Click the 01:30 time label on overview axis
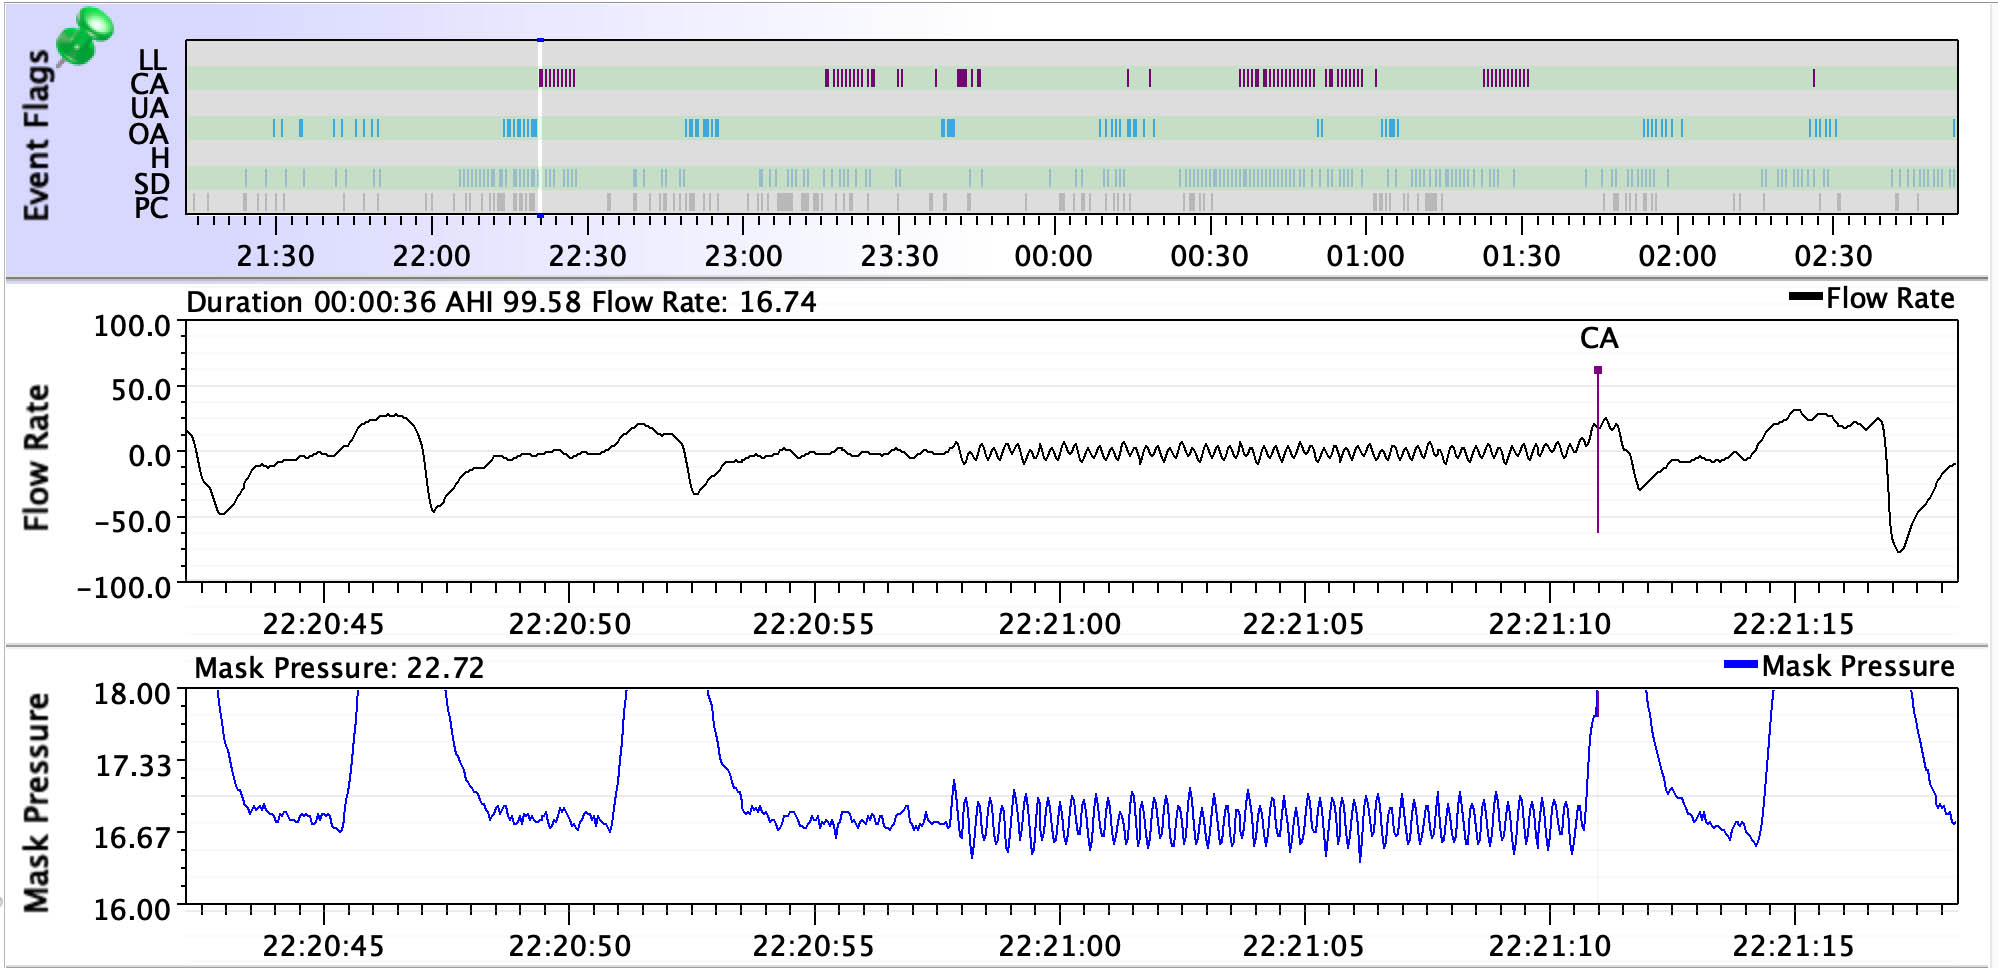This screenshot has width=1998, height=968. [1522, 256]
